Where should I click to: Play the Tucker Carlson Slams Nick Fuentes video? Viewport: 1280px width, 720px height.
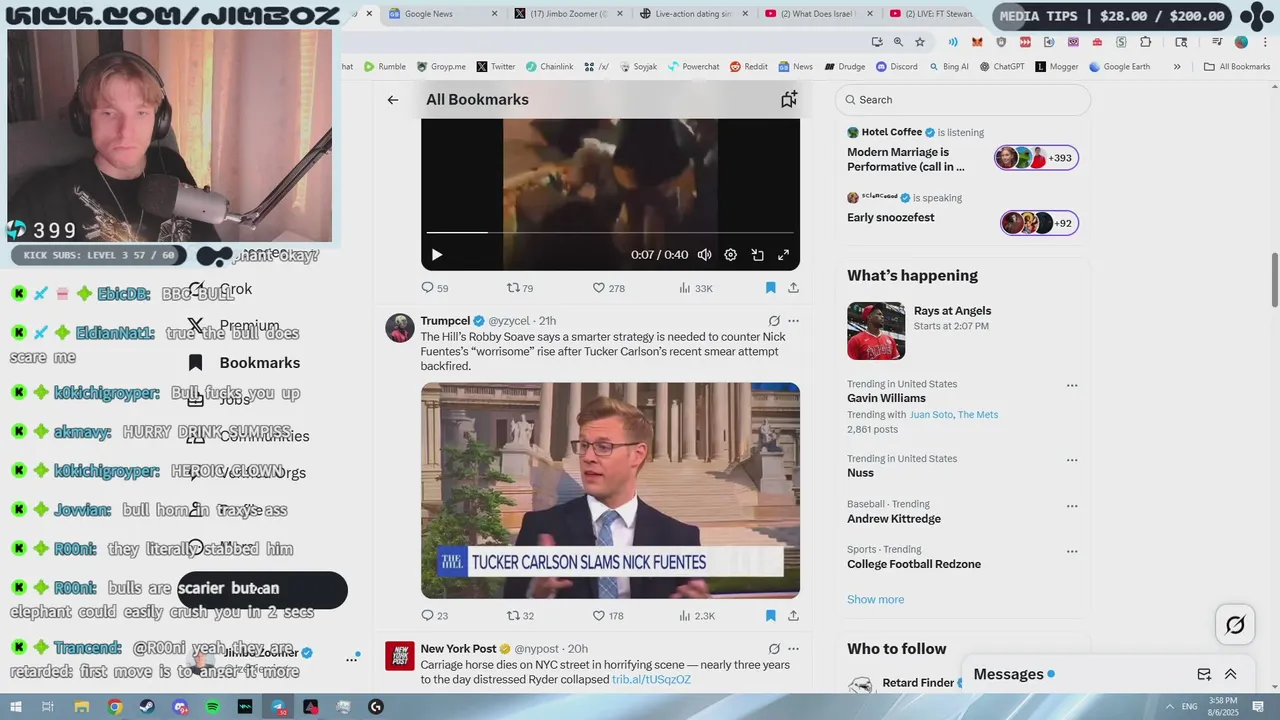610,490
